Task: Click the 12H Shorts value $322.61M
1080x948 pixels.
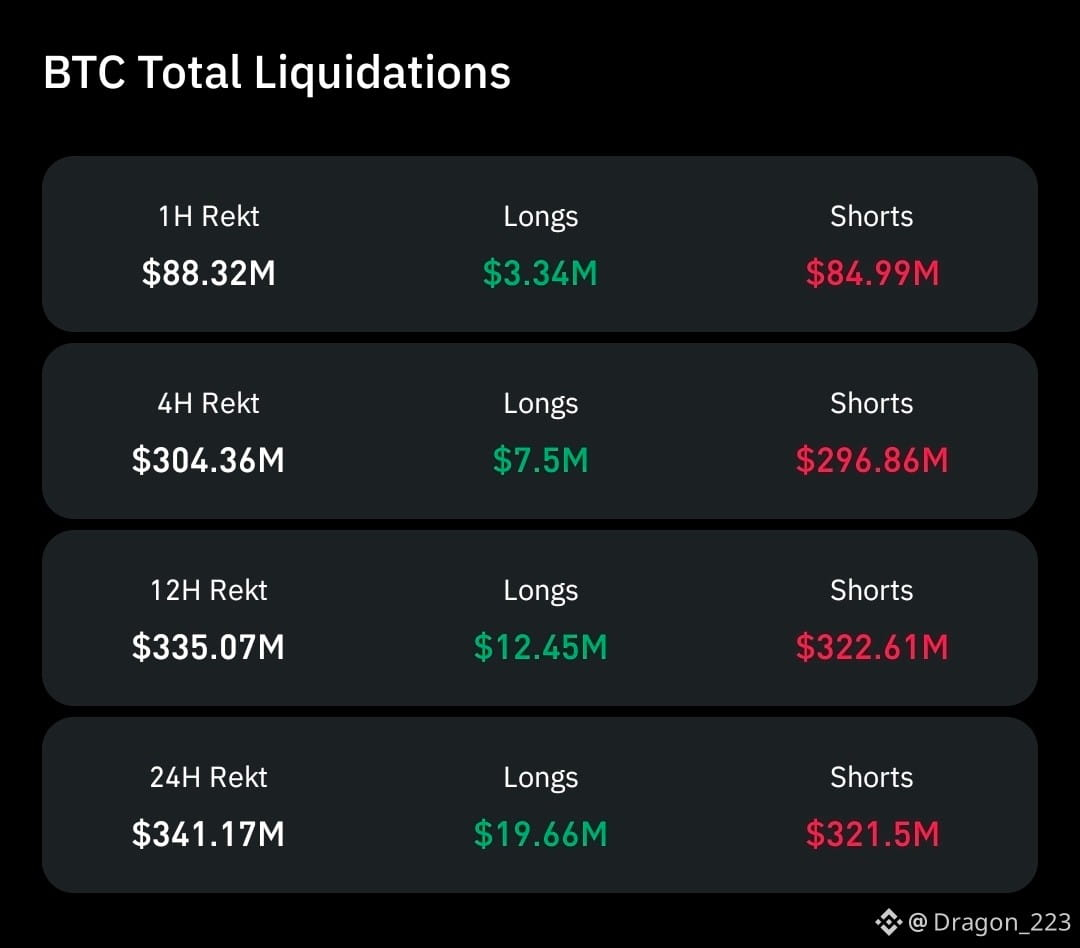Action: click(872, 647)
